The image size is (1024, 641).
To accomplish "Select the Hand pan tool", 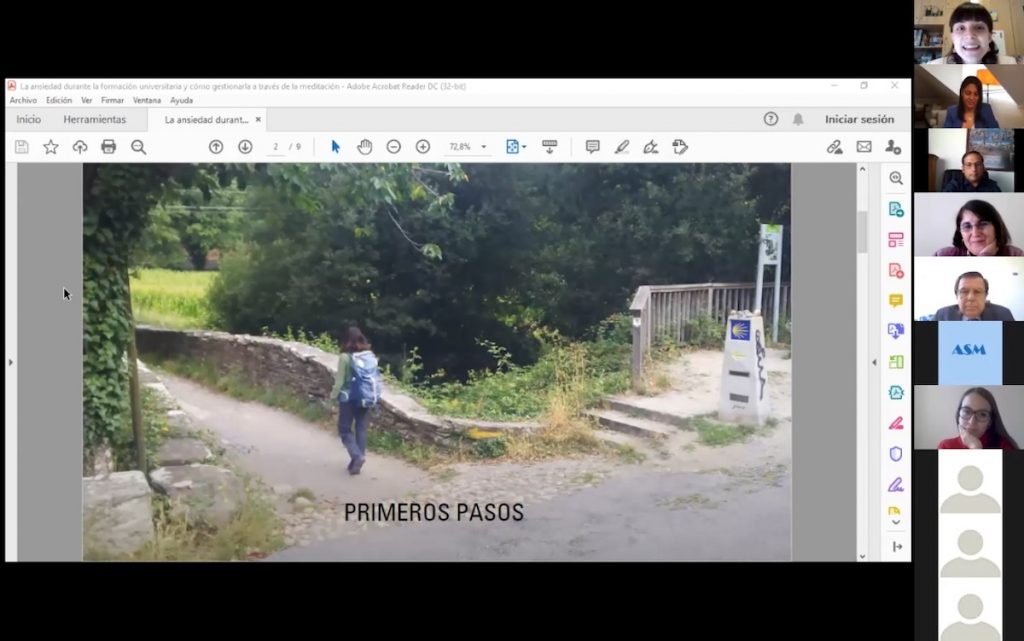I will (365, 147).
